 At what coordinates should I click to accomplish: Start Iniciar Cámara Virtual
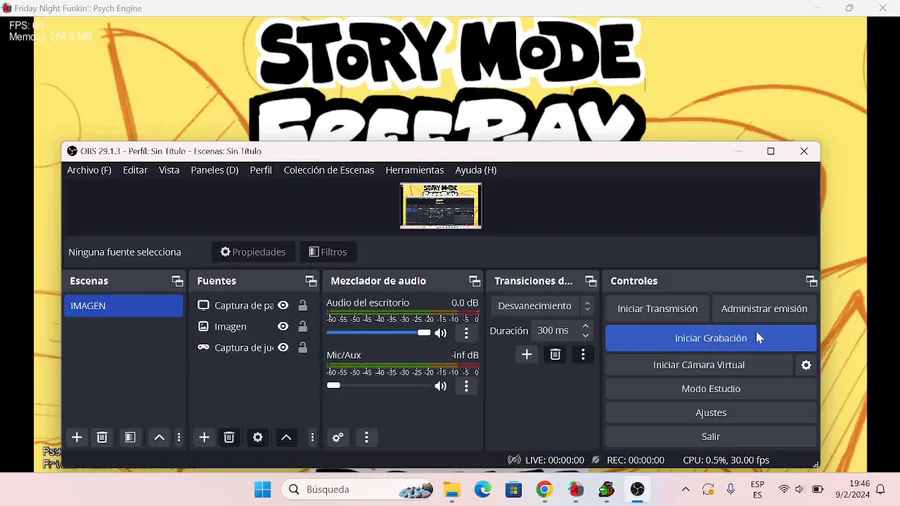(699, 365)
